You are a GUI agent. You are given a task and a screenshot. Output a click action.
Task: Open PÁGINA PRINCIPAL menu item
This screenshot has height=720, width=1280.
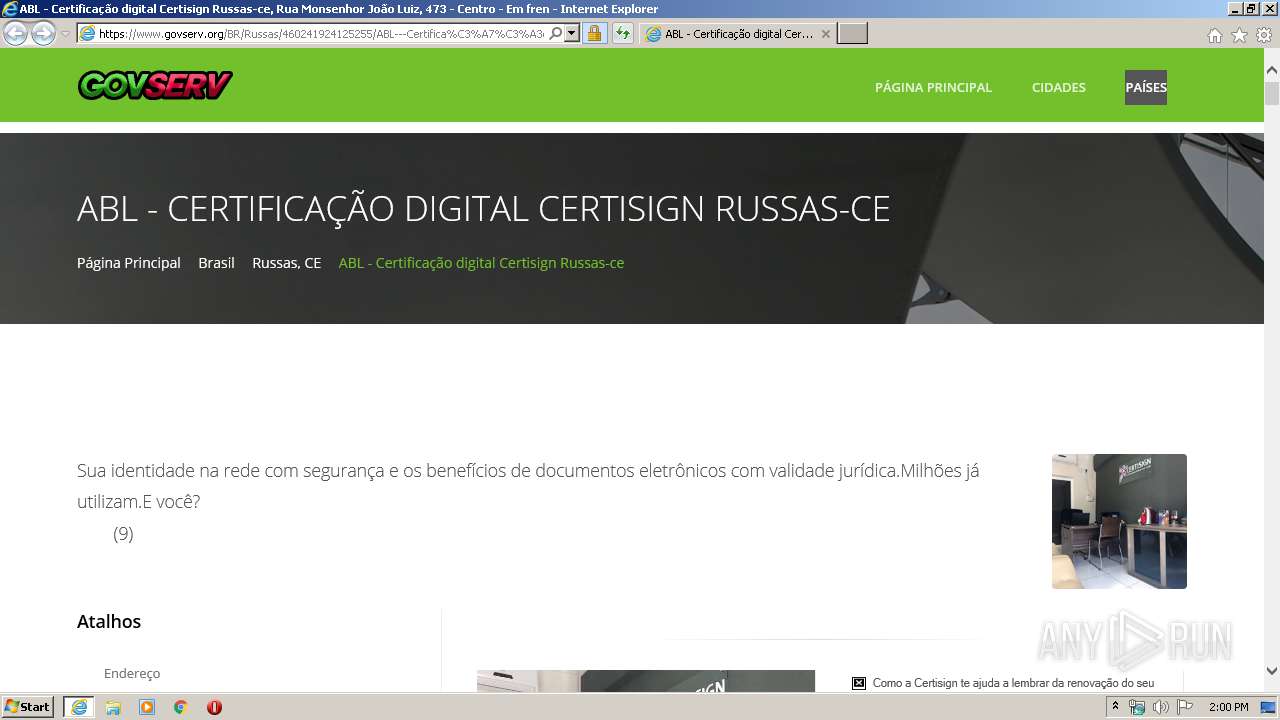pos(933,87)
